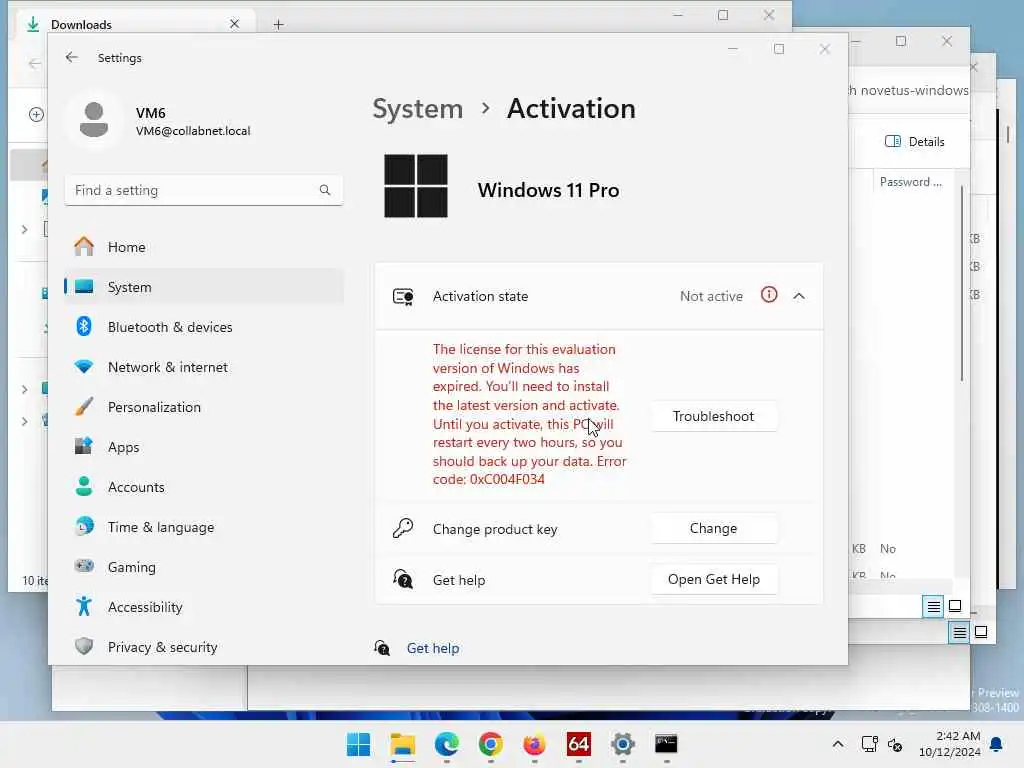
Task: Toggle Details pane in background window
Action: pyautogui.click(x=914, y=142)
